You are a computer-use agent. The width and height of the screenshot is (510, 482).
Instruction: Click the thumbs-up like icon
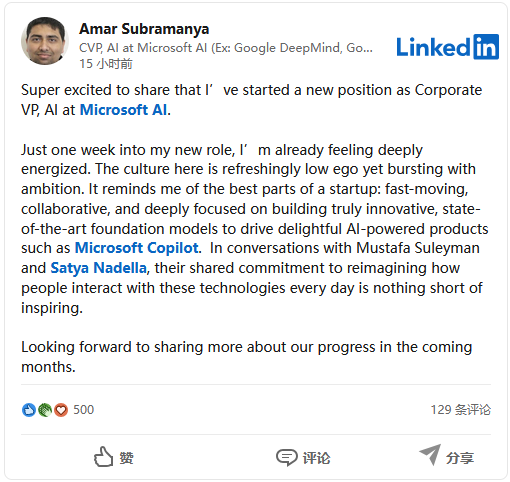103,456
